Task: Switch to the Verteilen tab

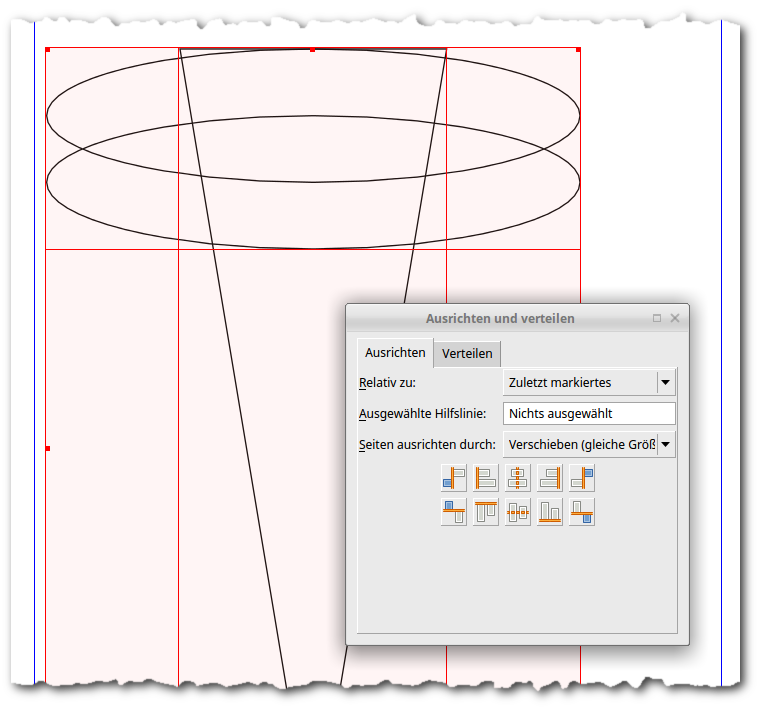Action: click(467, 353)
